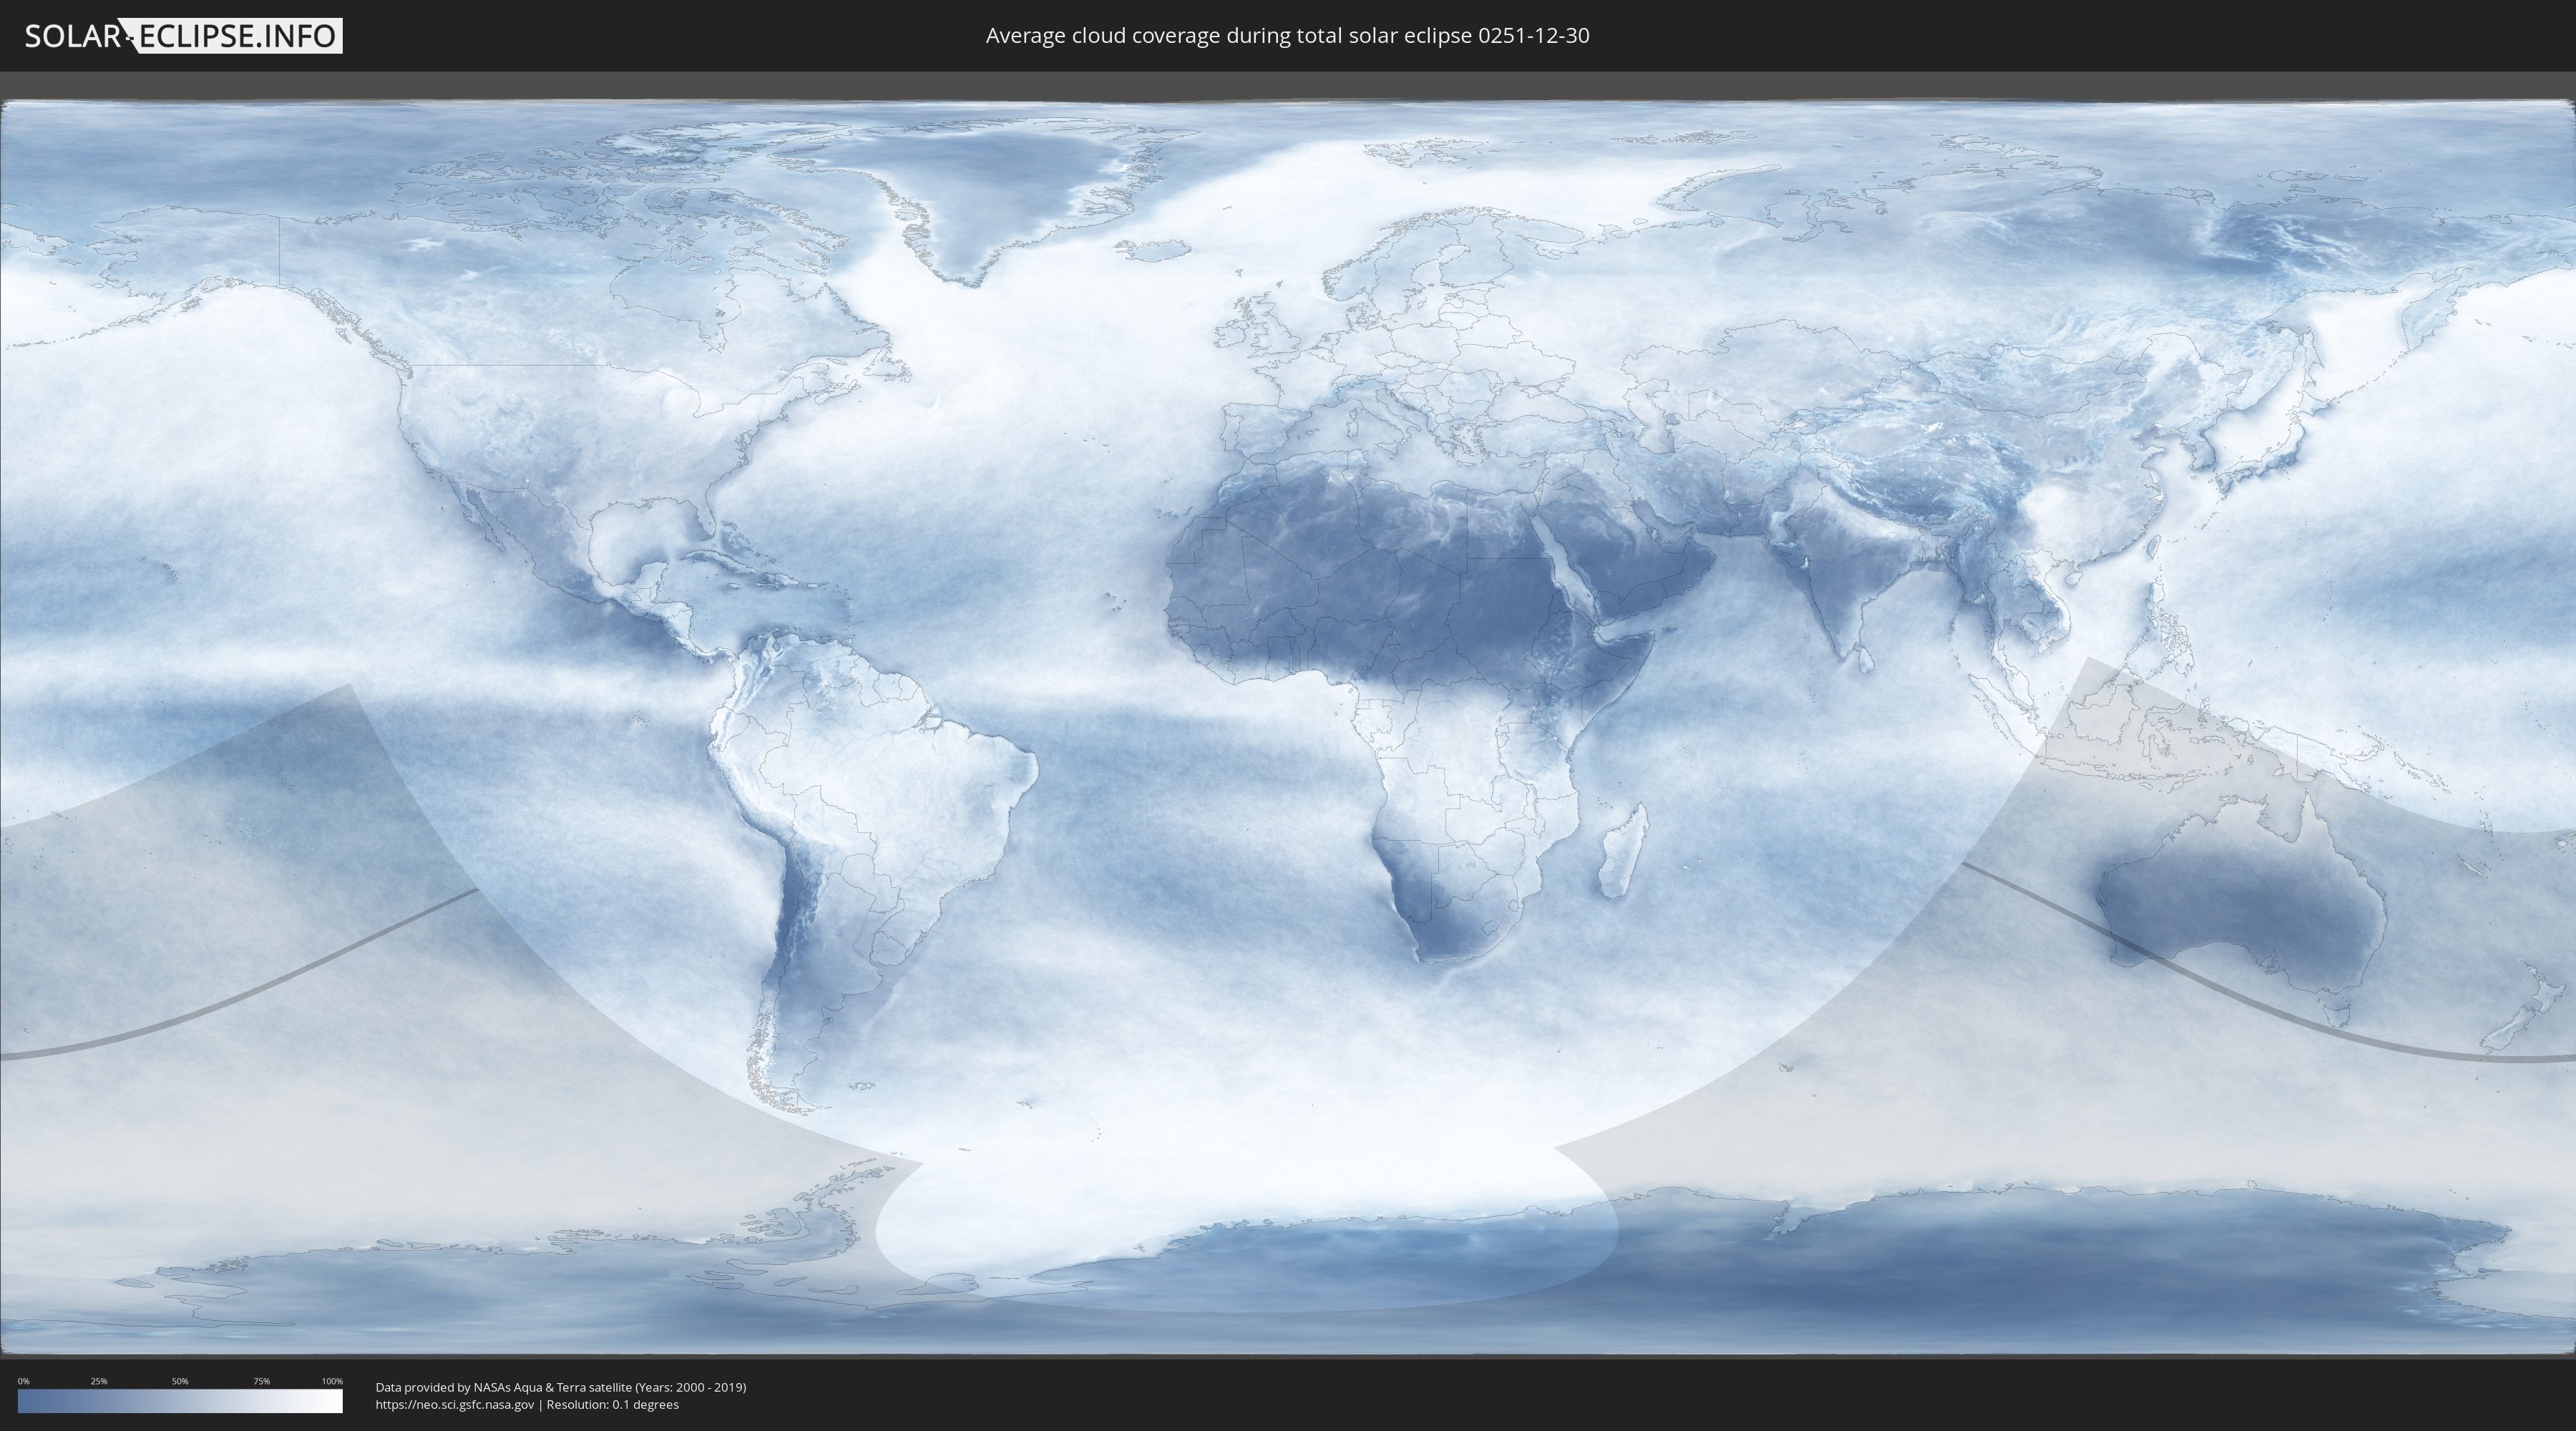Click the cloud coverage color scale bar
2576x1431 pixels.
coord(180,1401)
